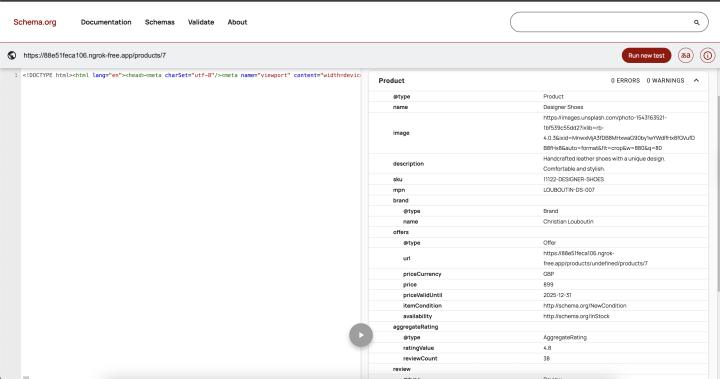
Task: Click the round play validation button
Action: [361, 335]
